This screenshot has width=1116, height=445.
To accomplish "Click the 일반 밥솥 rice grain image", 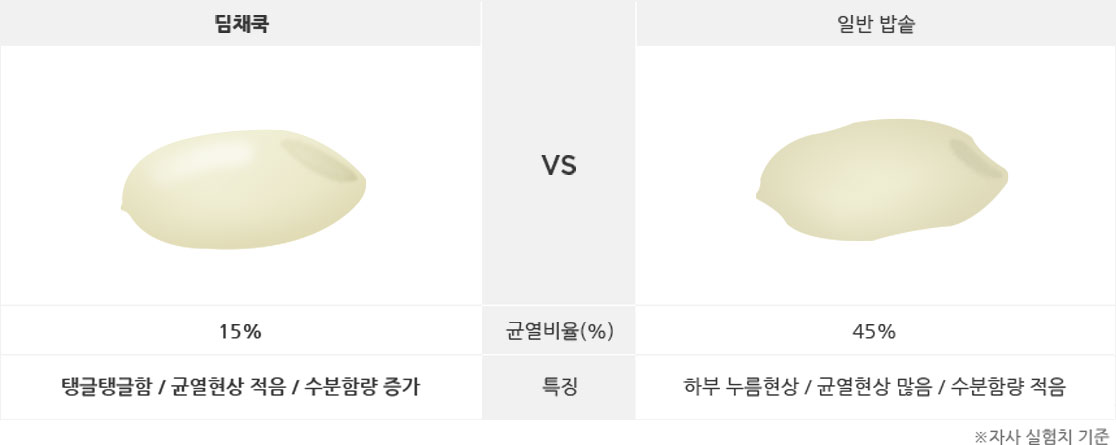I will point(882,180).
